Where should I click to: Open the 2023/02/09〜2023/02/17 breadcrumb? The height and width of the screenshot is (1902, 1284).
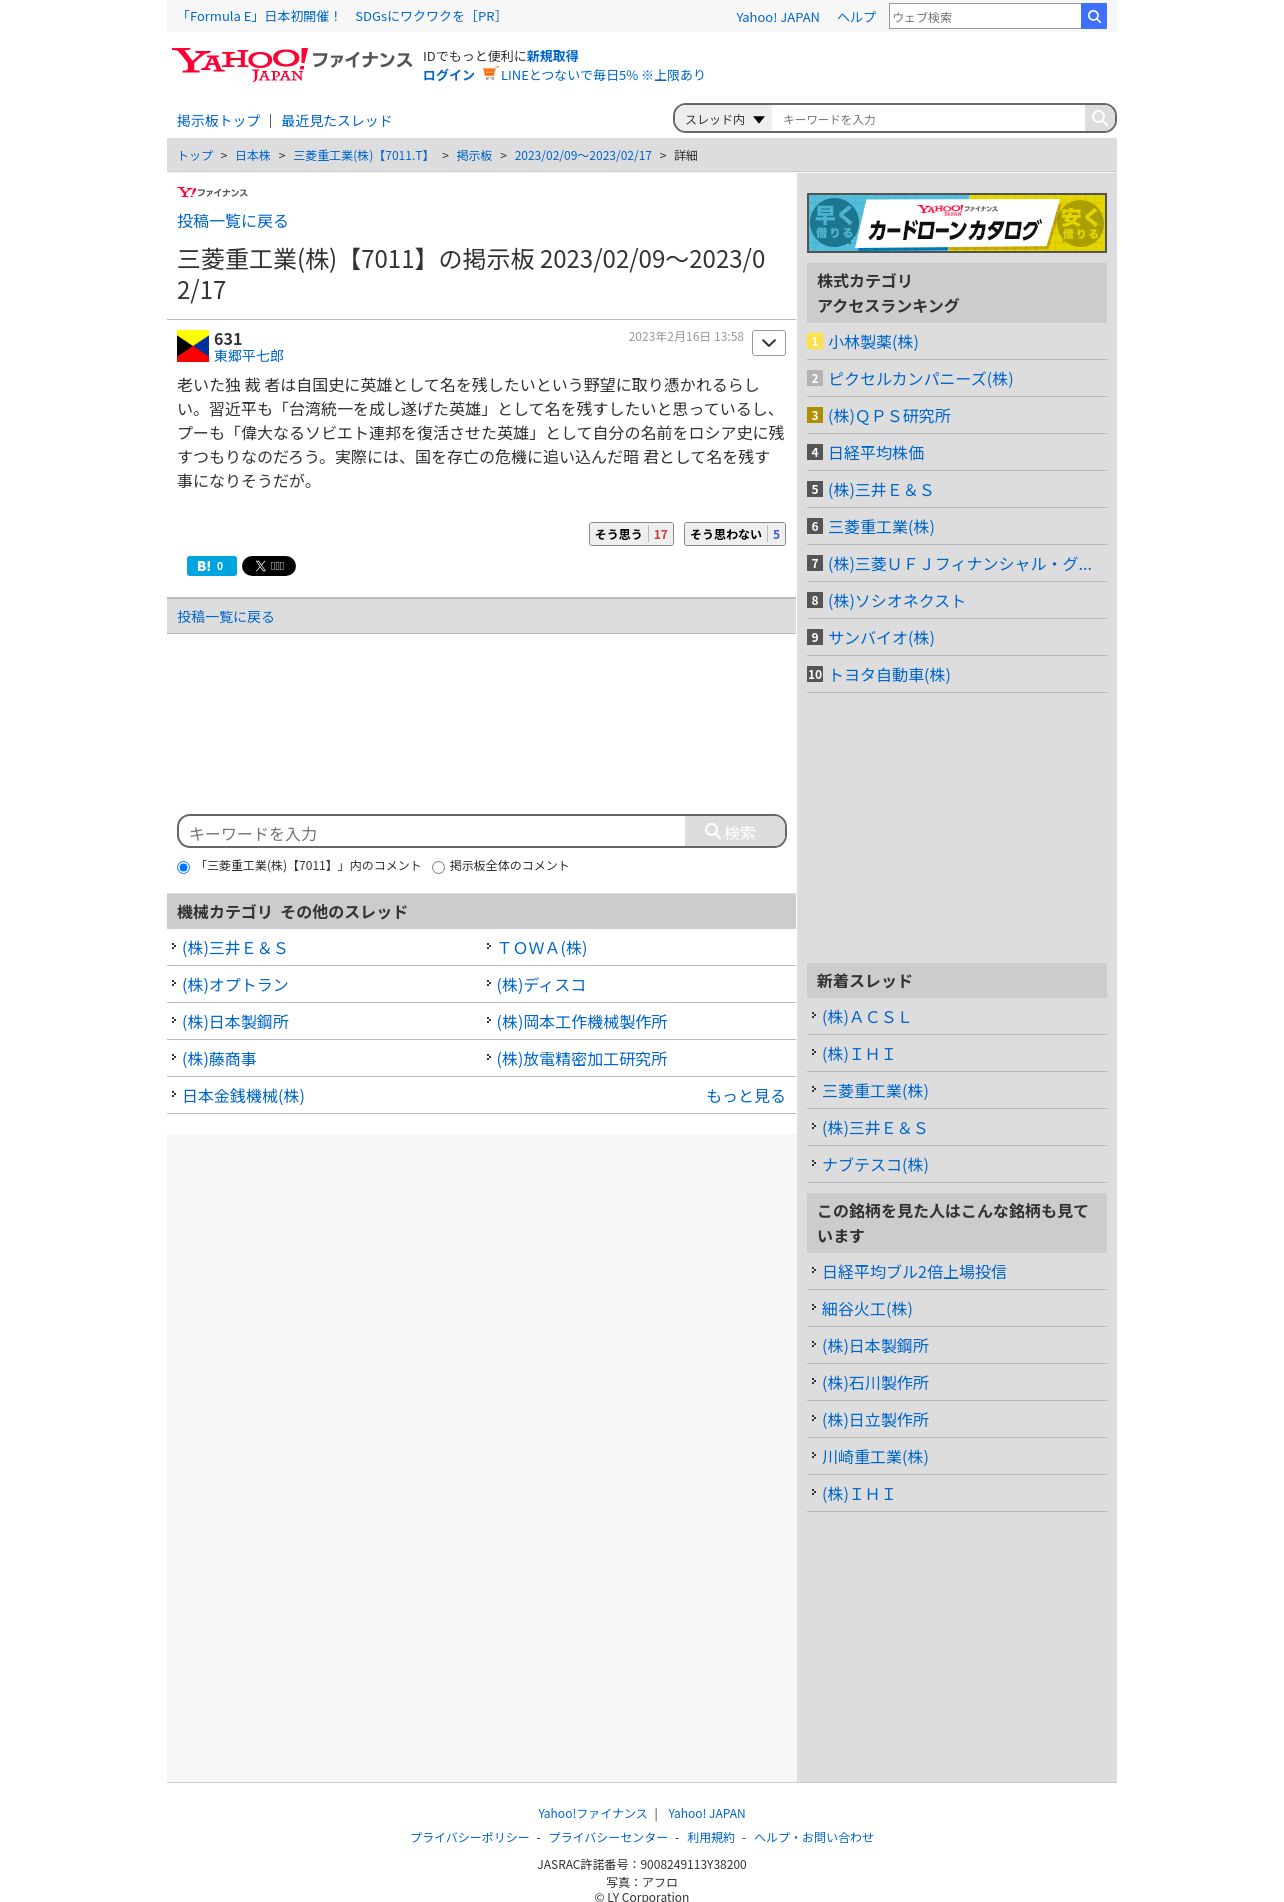click(583, 155)
